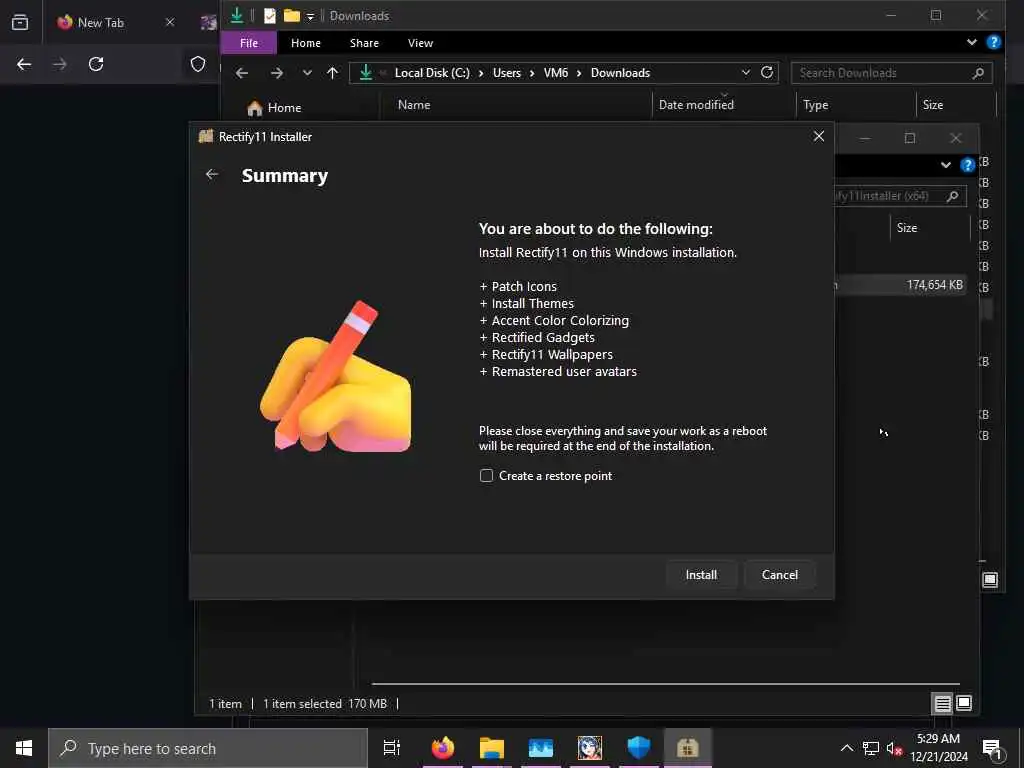Image resolution: width=1024 pixels, height=768 pixels.
Task: Click the muted volume tray icon
Action: point(894,748)
